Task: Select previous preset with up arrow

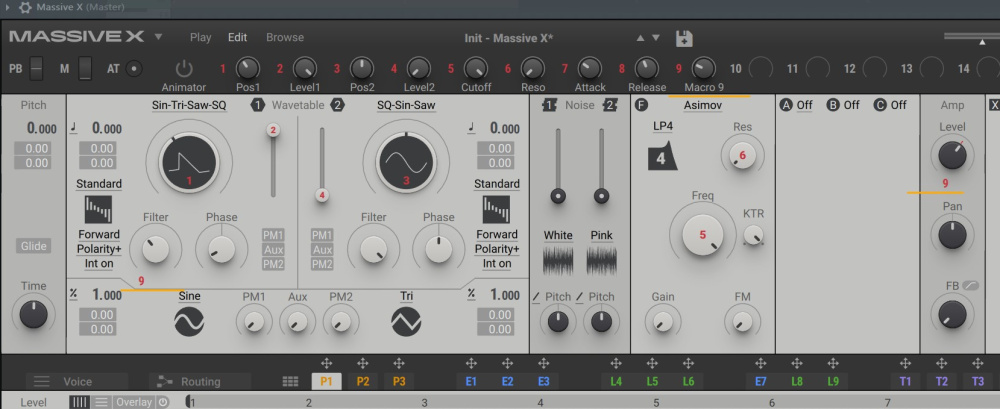Action: coord(640,38)
